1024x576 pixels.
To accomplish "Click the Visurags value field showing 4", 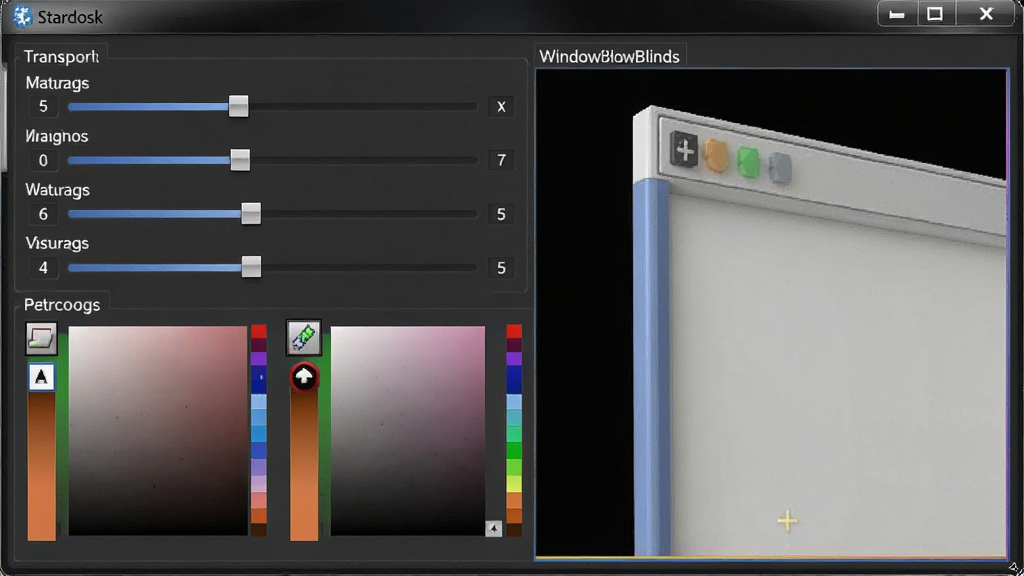I will [43, 267].
